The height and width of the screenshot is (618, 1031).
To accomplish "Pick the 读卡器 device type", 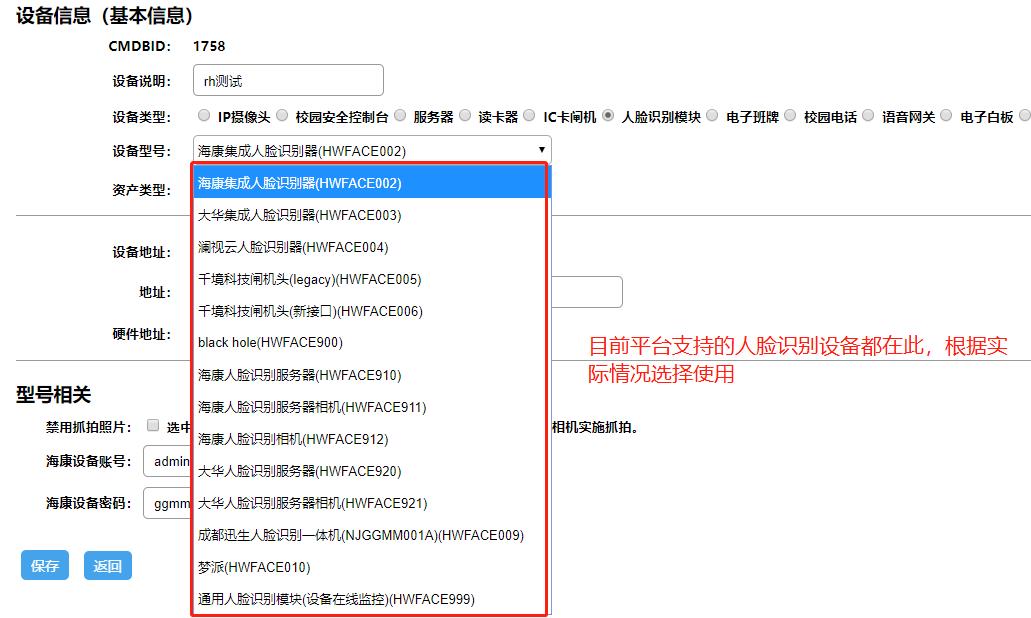I will (464, 116).
